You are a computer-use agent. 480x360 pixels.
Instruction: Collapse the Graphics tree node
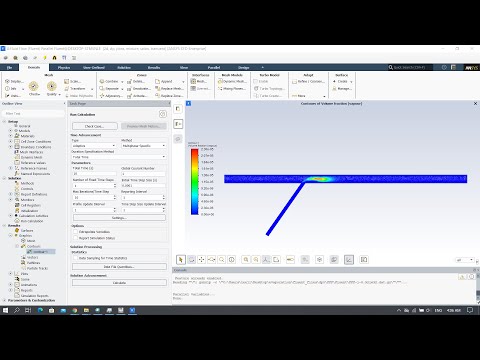point(11,235)
